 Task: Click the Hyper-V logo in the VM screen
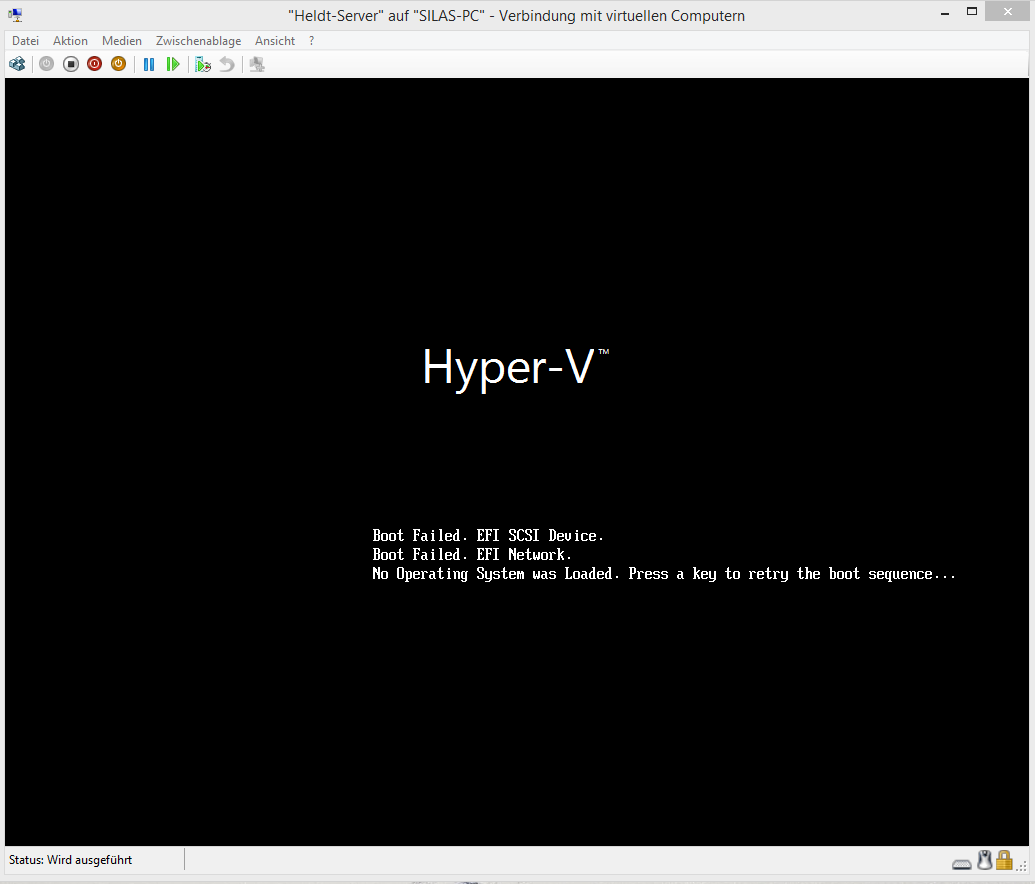pos(516,369)
